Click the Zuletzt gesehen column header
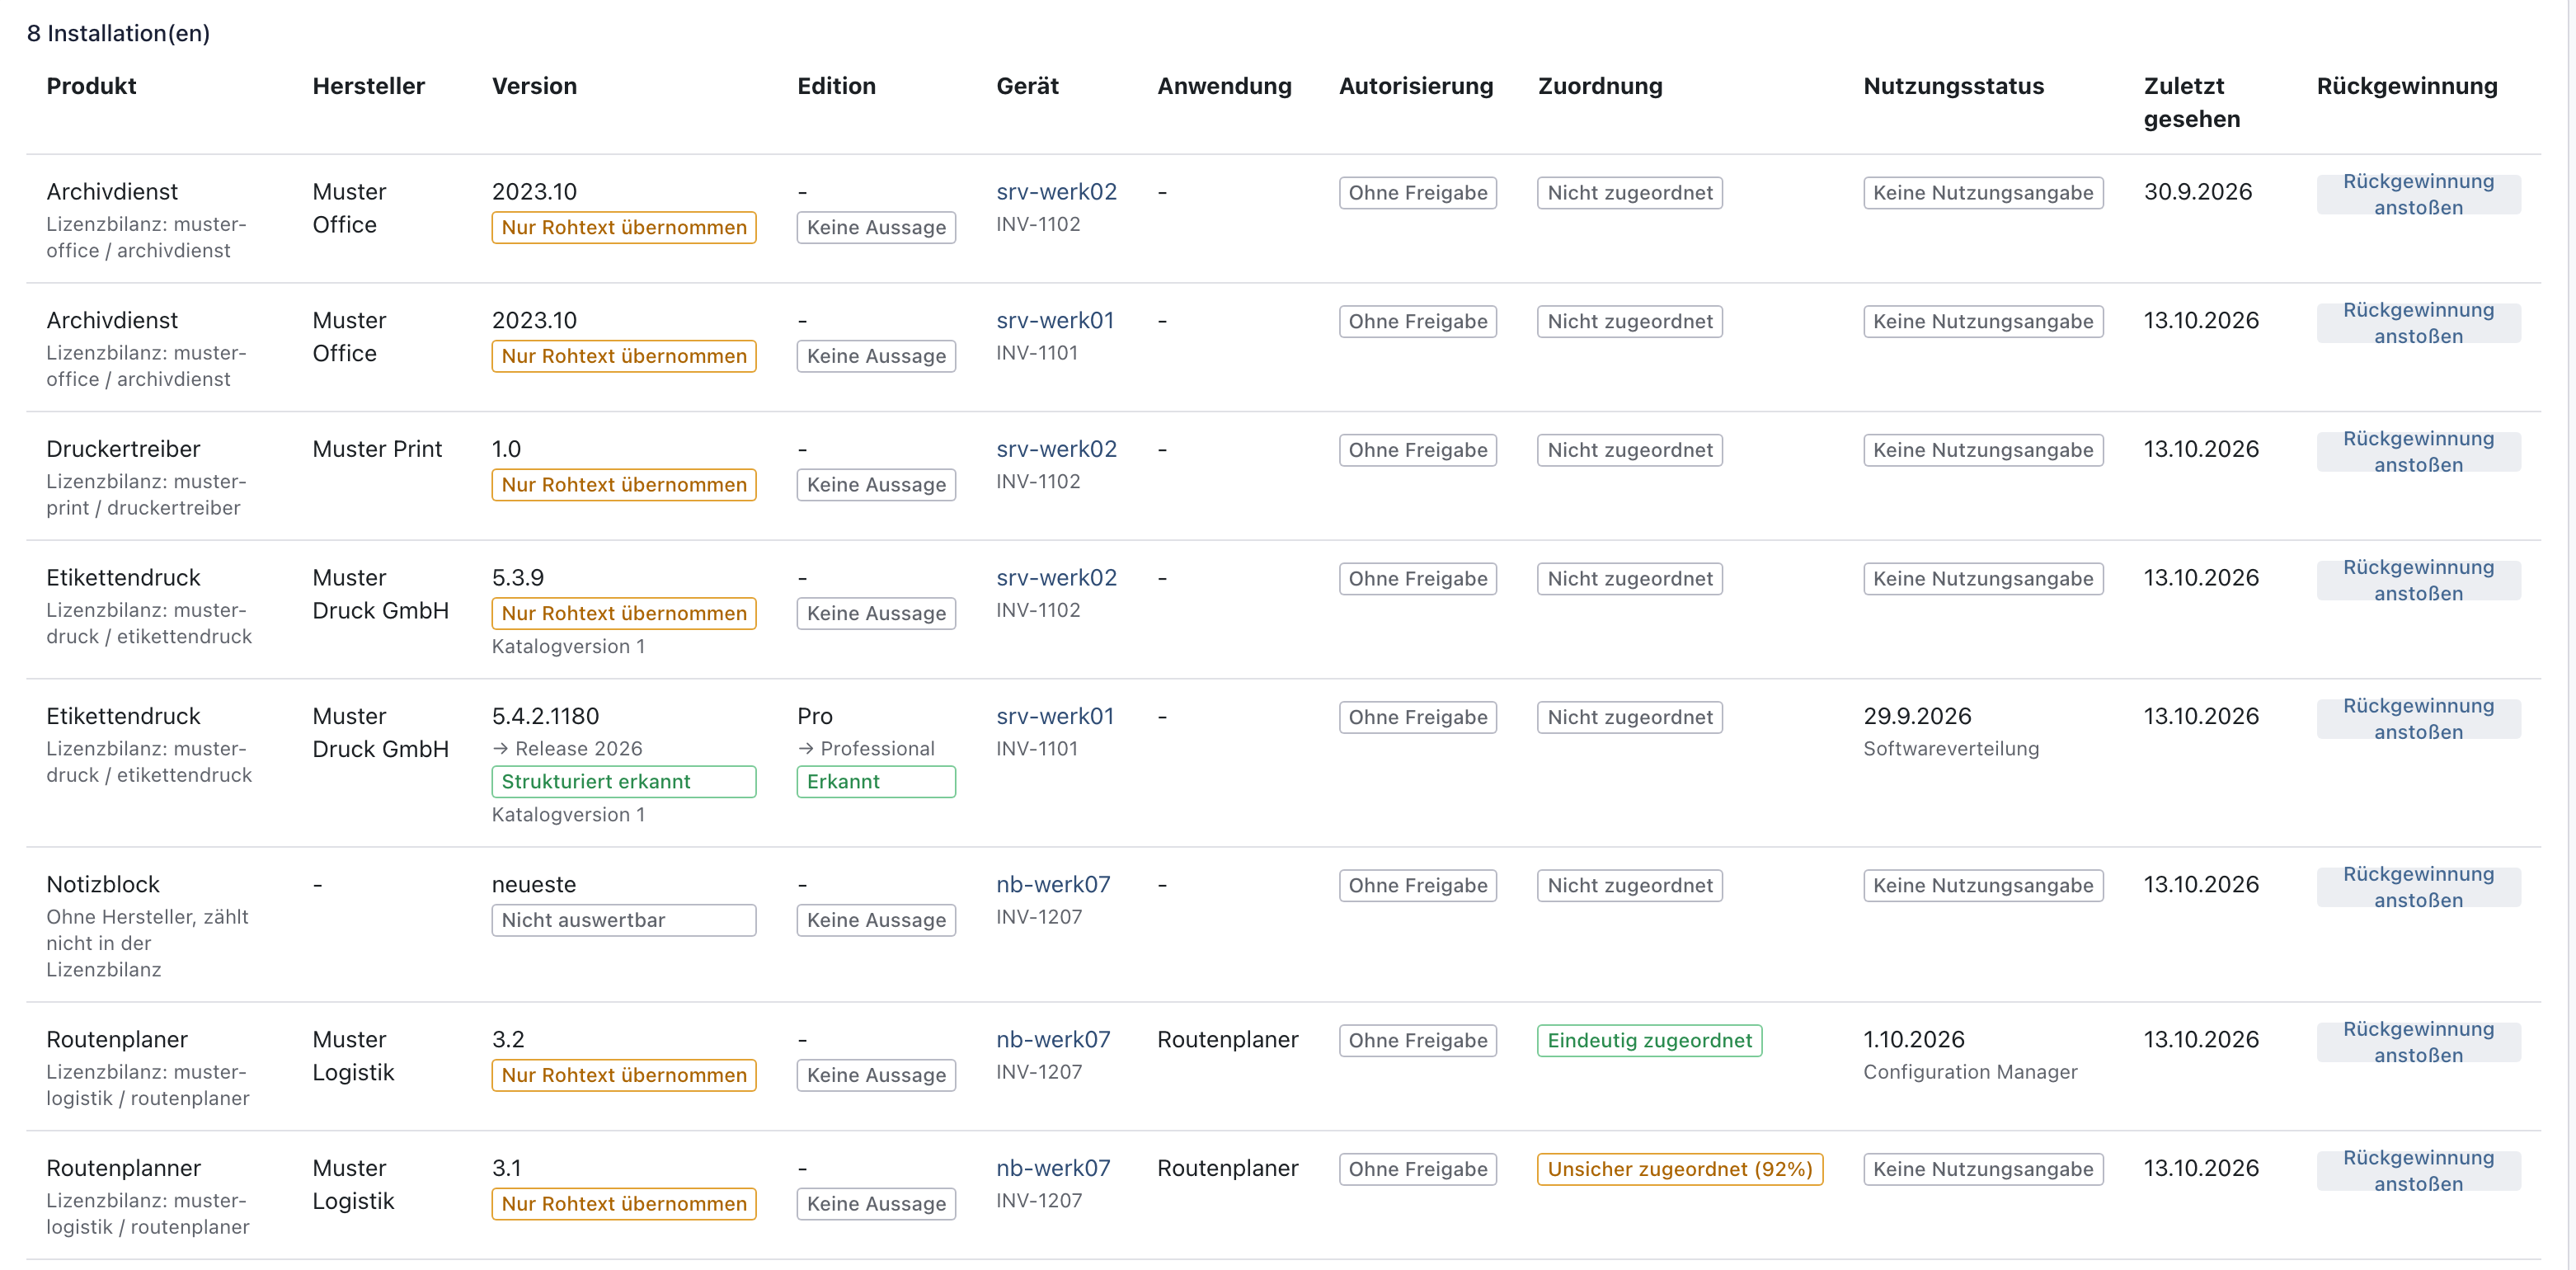Viewport: 2576px width, 1270px height. click(2191, 102)
